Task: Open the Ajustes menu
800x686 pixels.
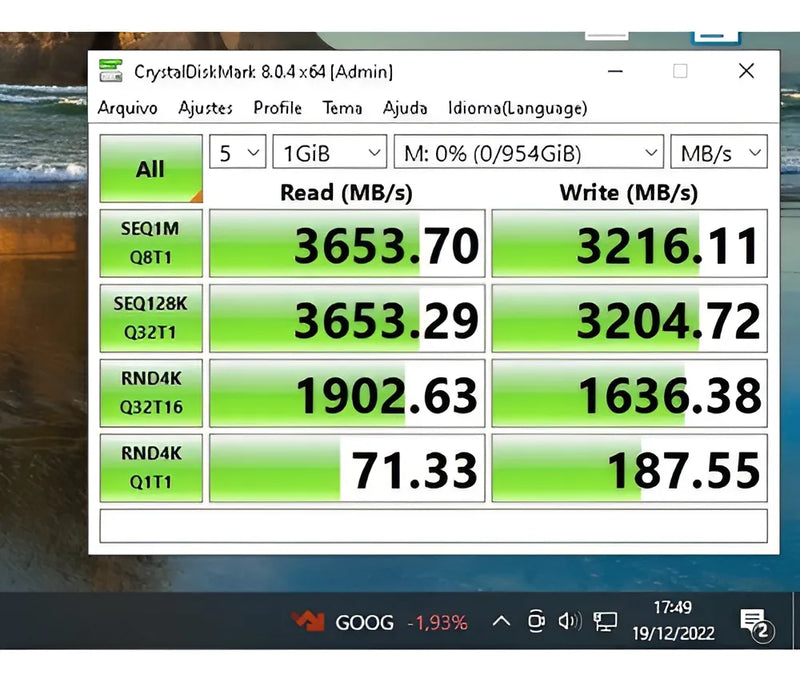Action: (205, 108)
